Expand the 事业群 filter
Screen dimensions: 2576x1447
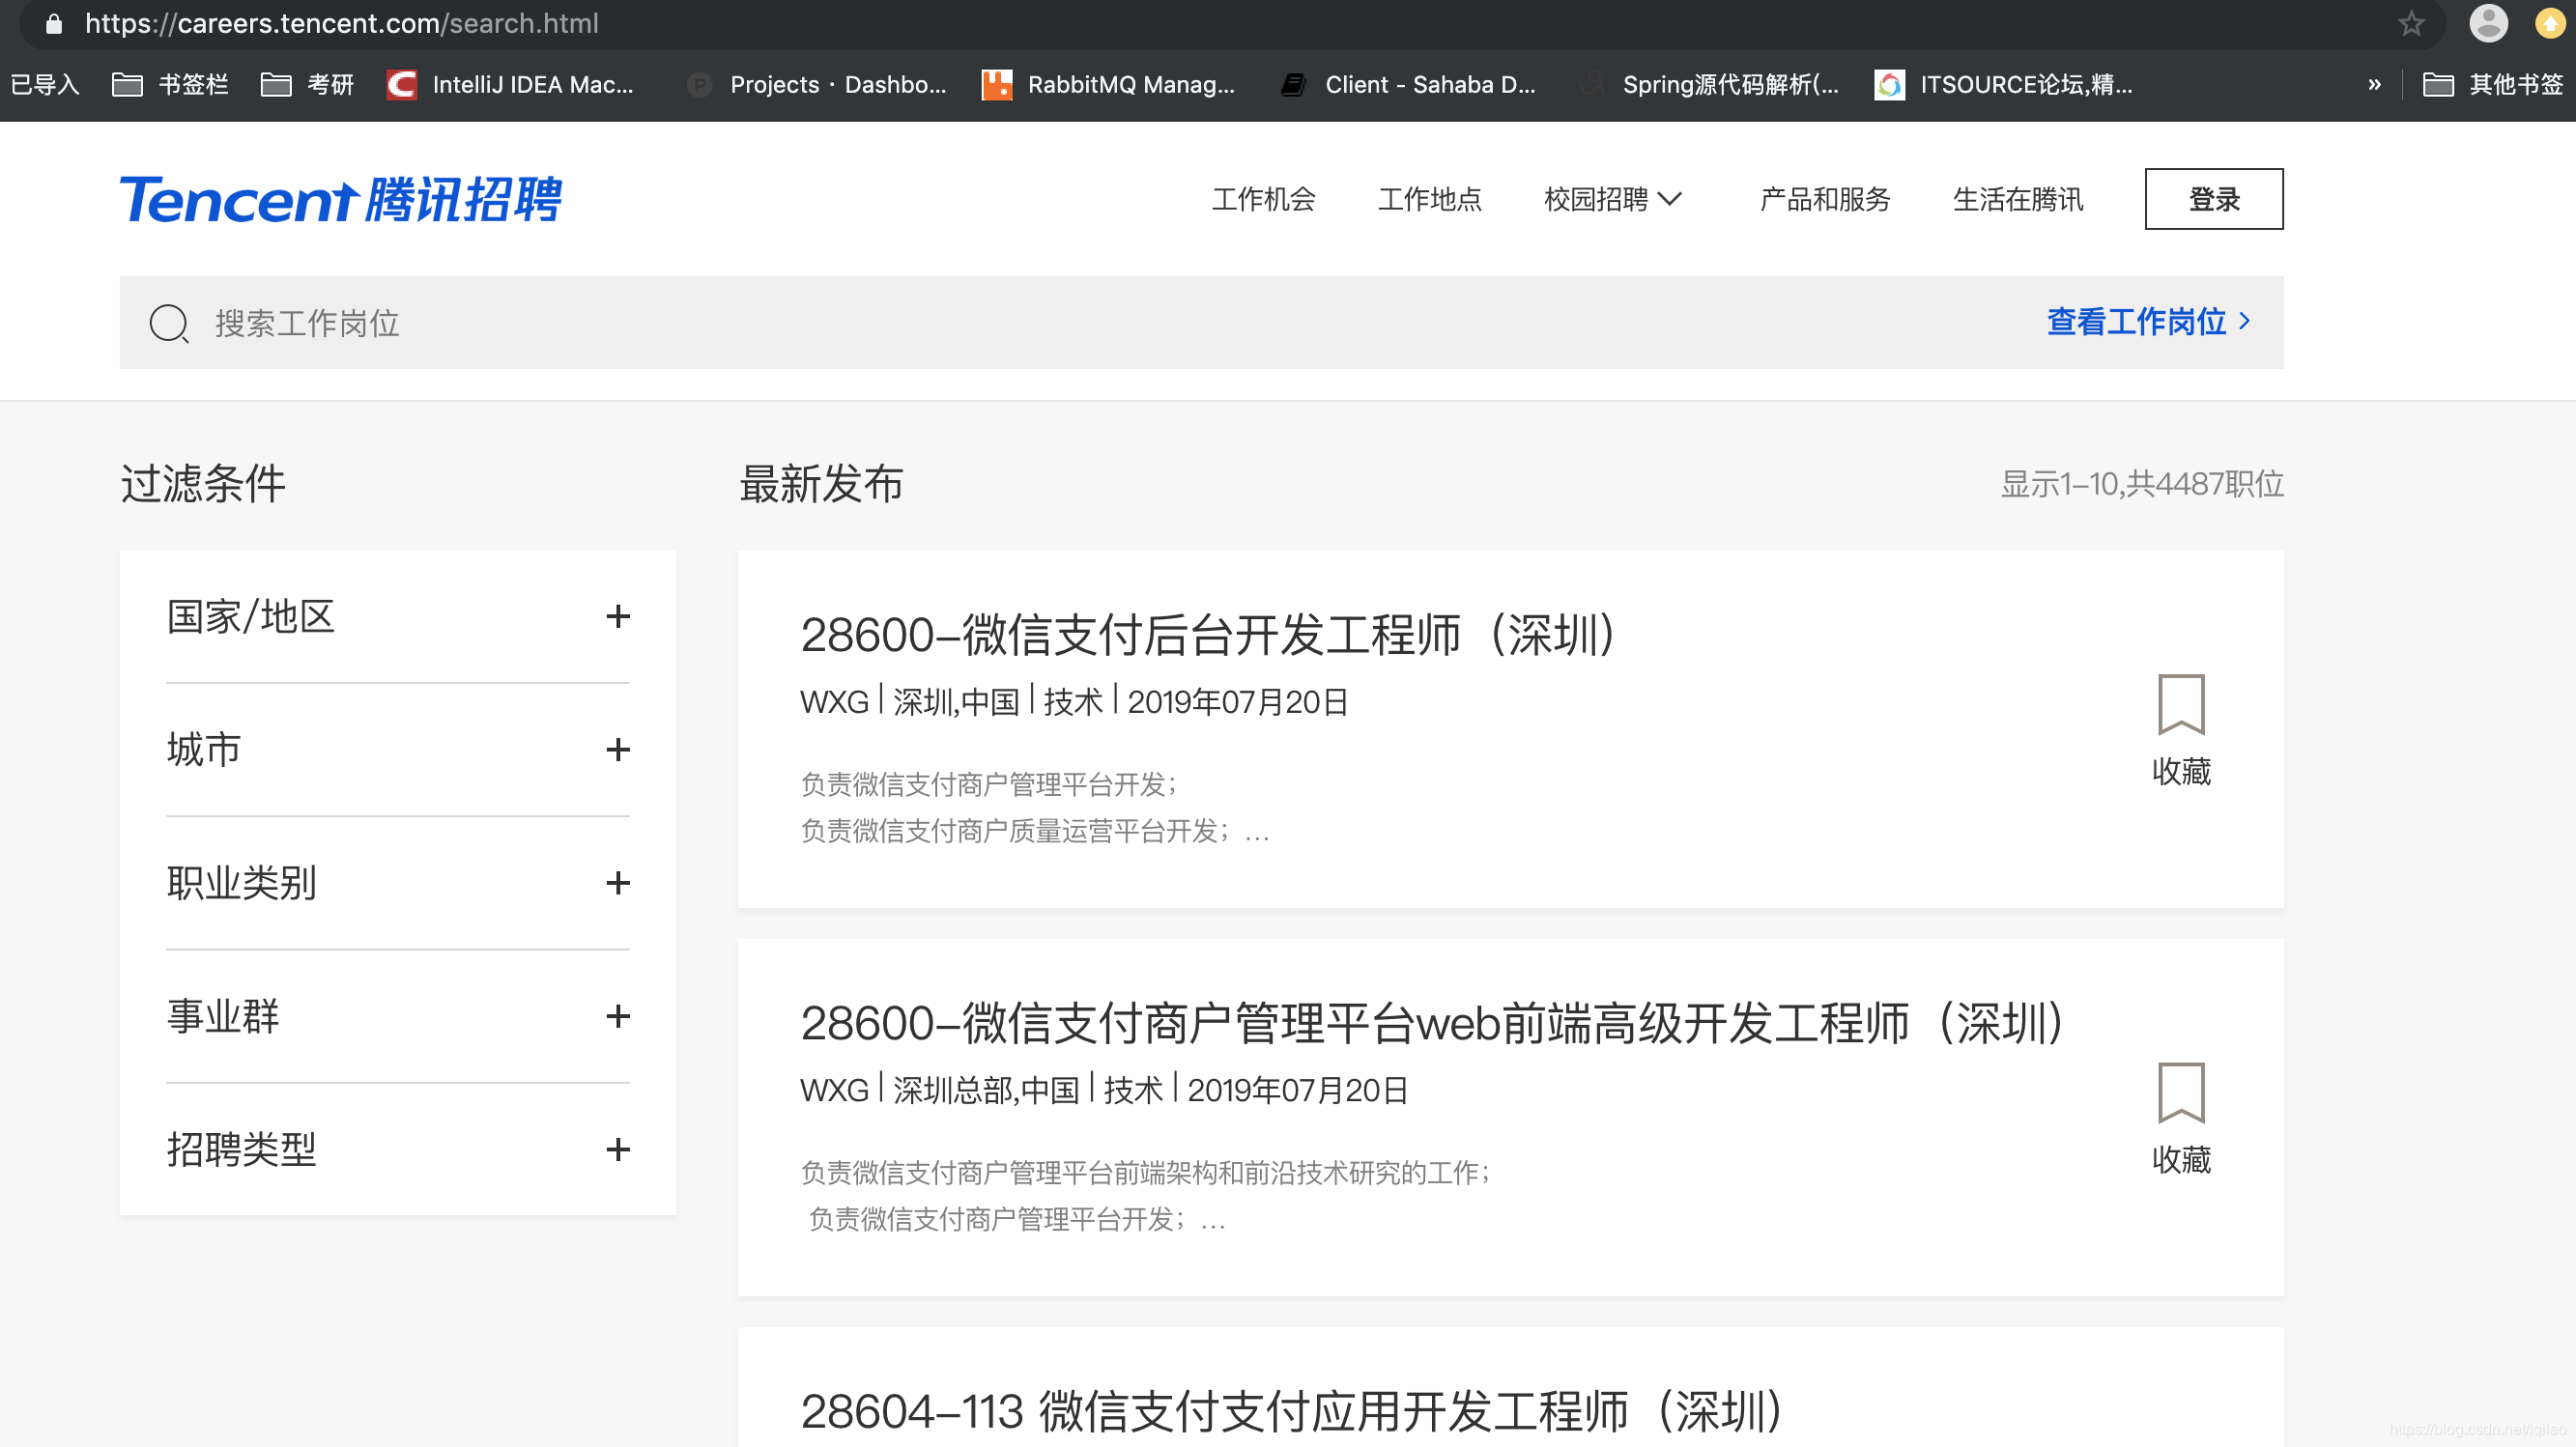tap(397, 1016)
